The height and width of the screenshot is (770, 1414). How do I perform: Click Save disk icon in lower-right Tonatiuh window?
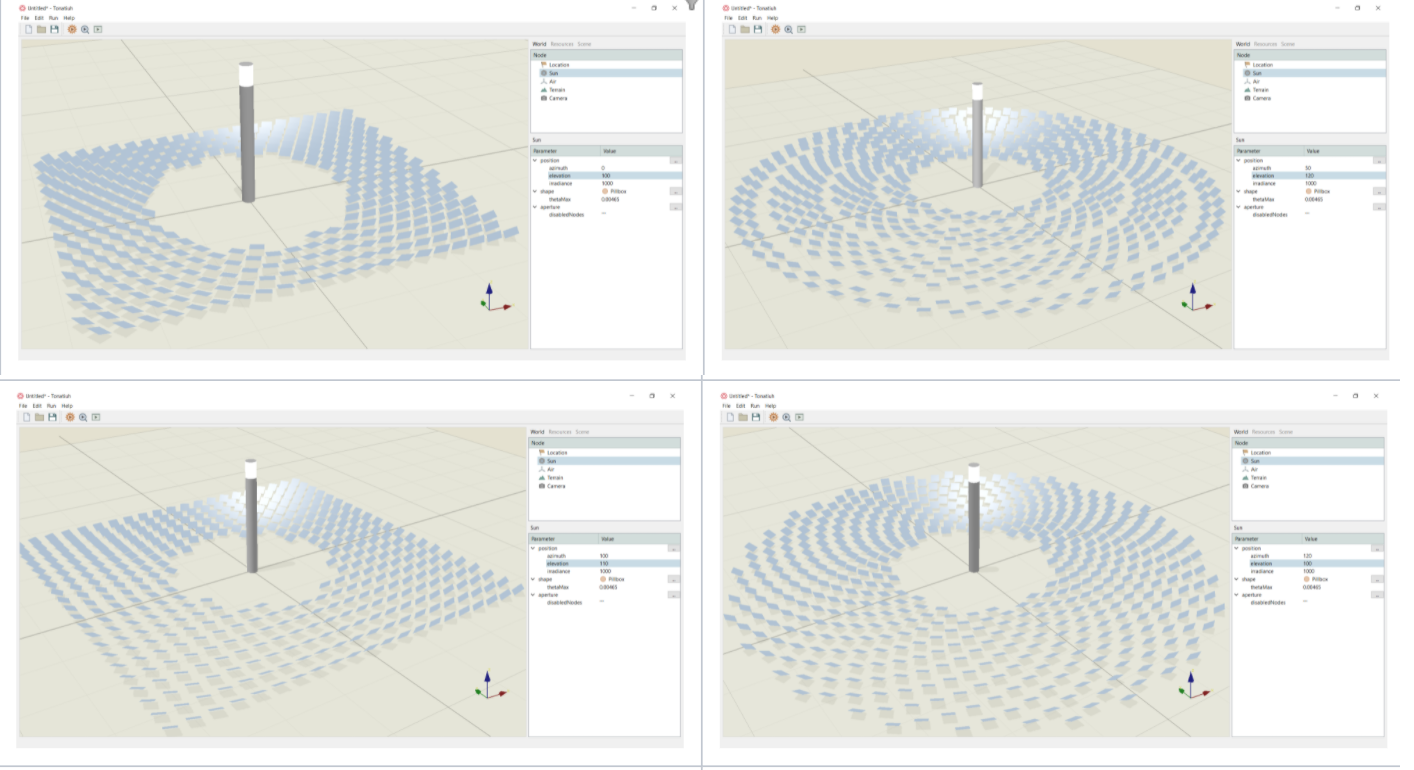click(x=755, y=417)
